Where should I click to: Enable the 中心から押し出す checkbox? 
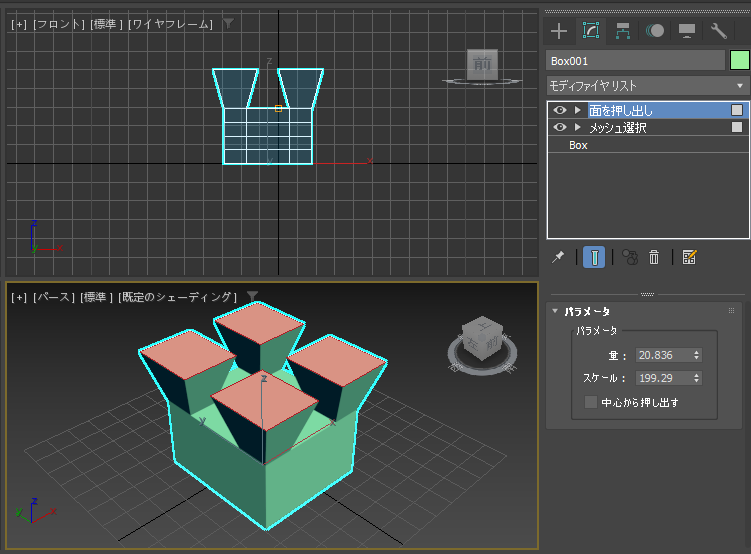pos(591,402)
